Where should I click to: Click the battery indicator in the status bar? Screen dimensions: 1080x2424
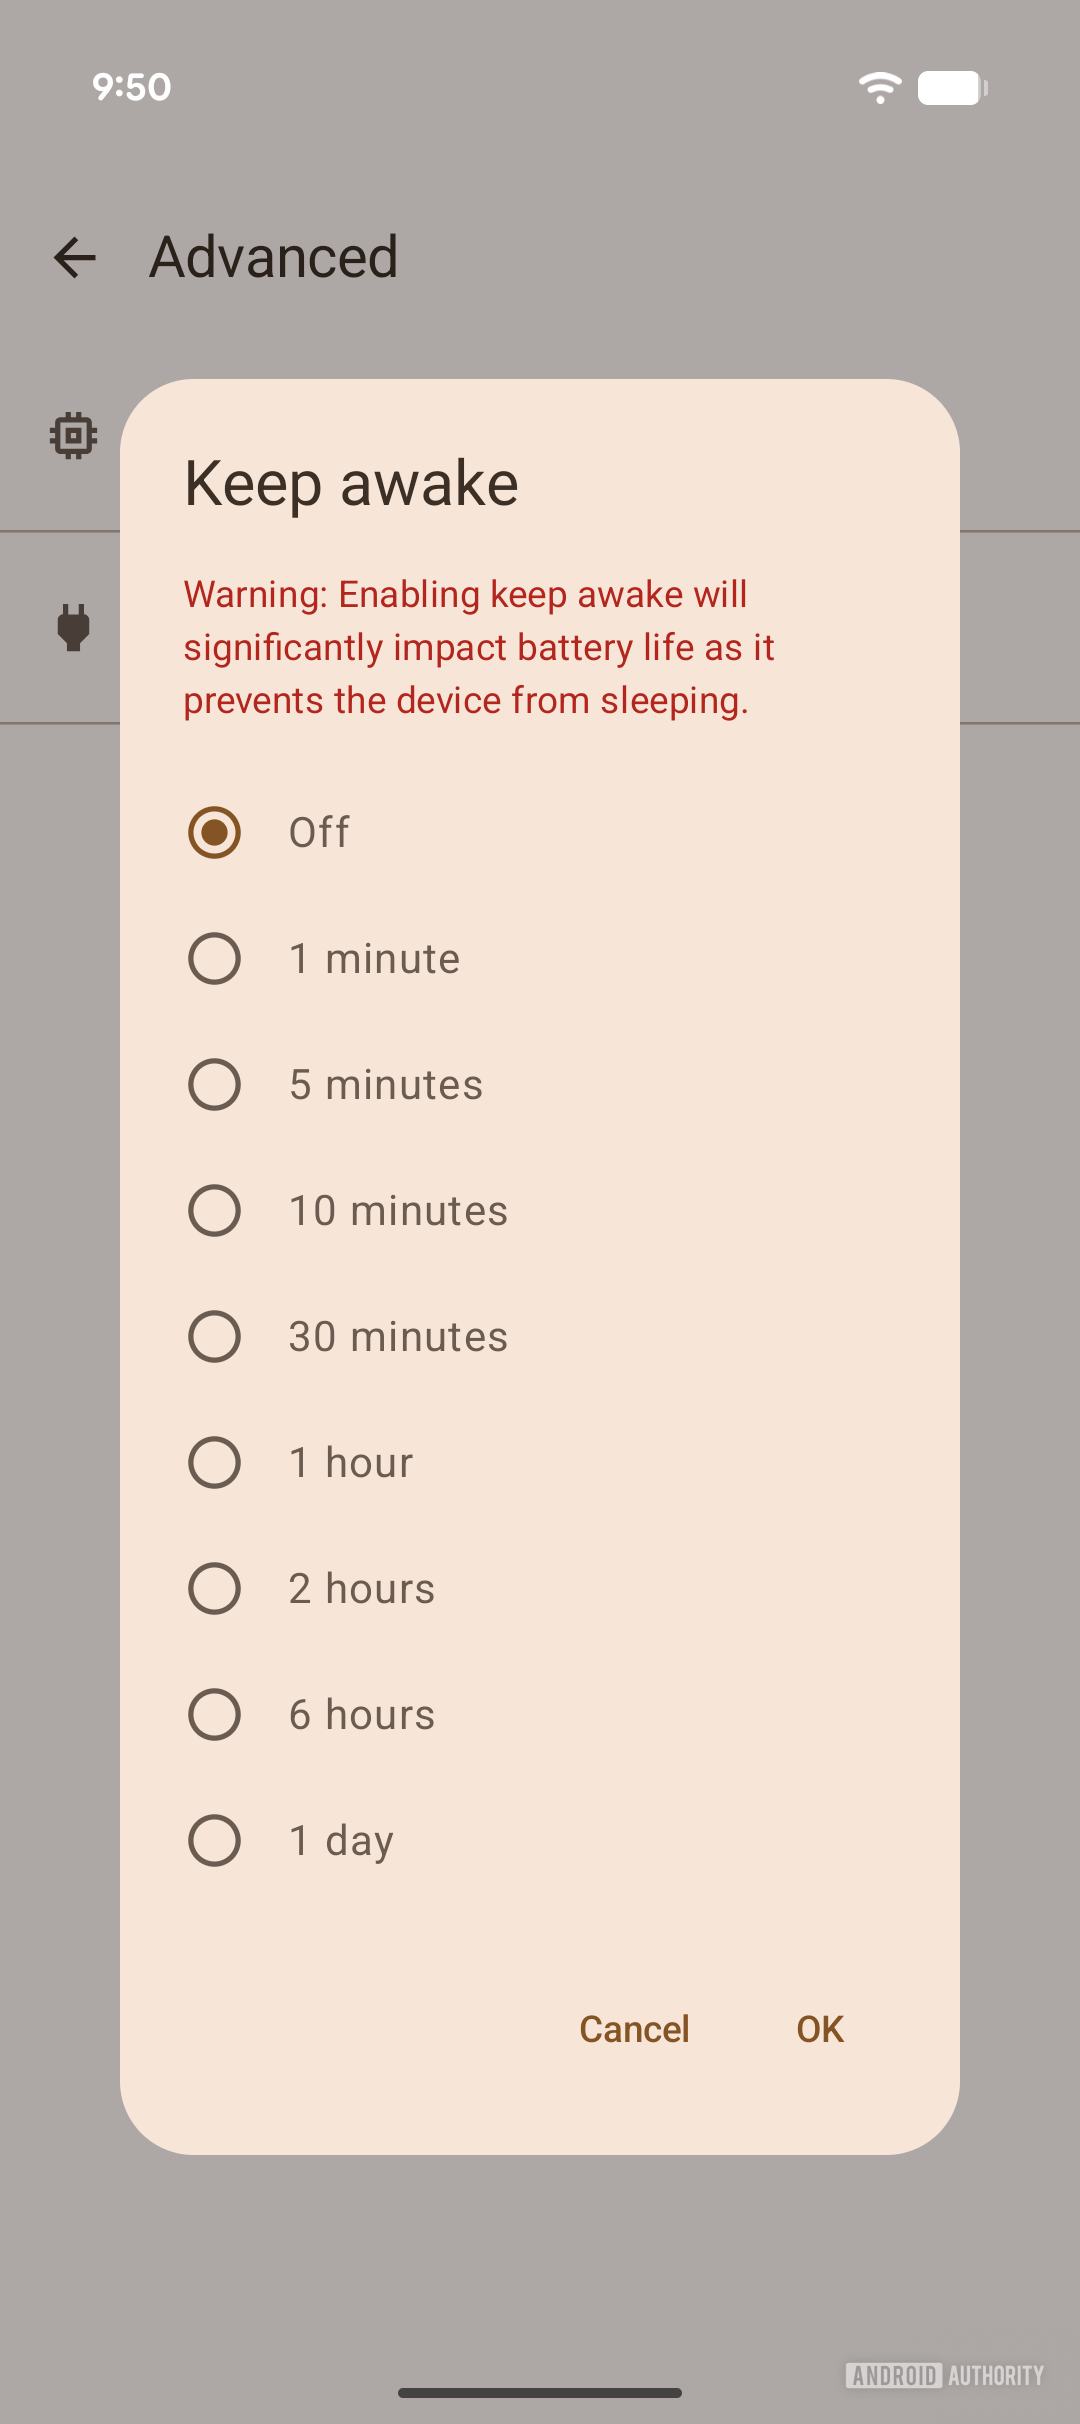click(950, 88)
